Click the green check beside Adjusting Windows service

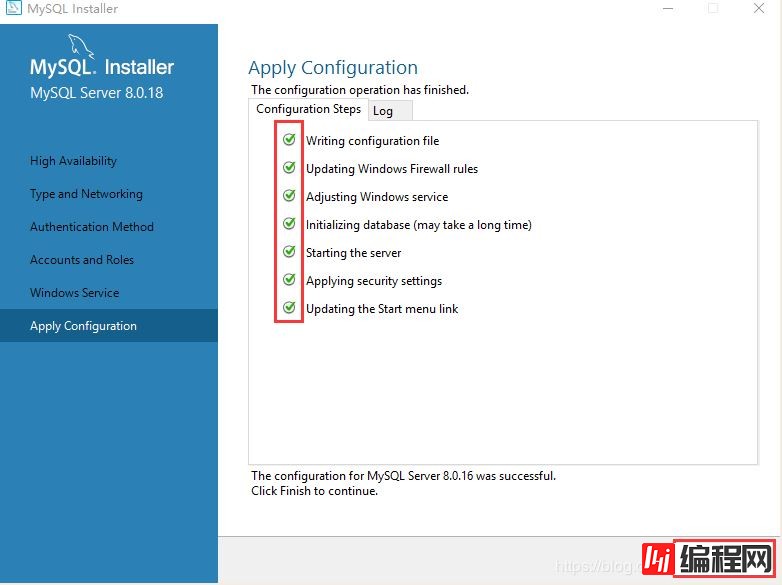tap(289, 195)
